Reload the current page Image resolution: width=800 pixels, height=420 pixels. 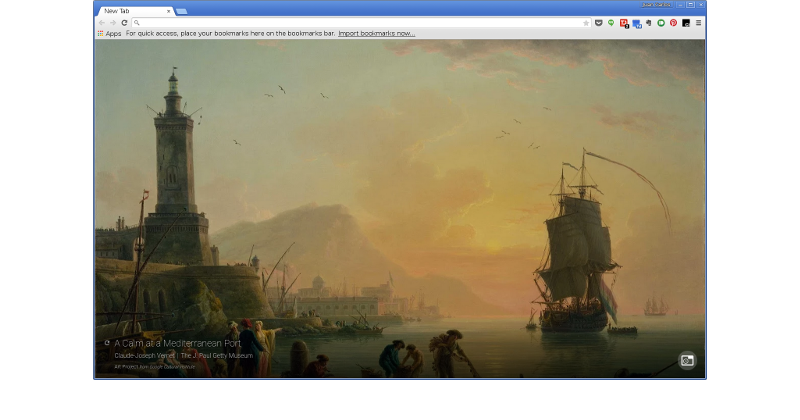pos(124,22)
